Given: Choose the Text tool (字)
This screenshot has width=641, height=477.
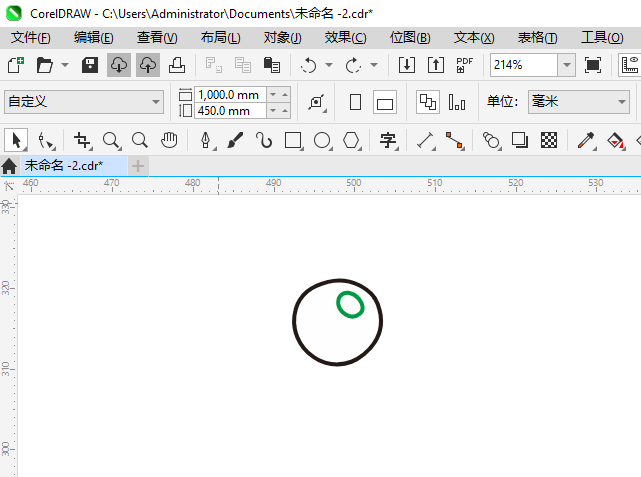Looking at the screenshot, I should coord(388,141).
